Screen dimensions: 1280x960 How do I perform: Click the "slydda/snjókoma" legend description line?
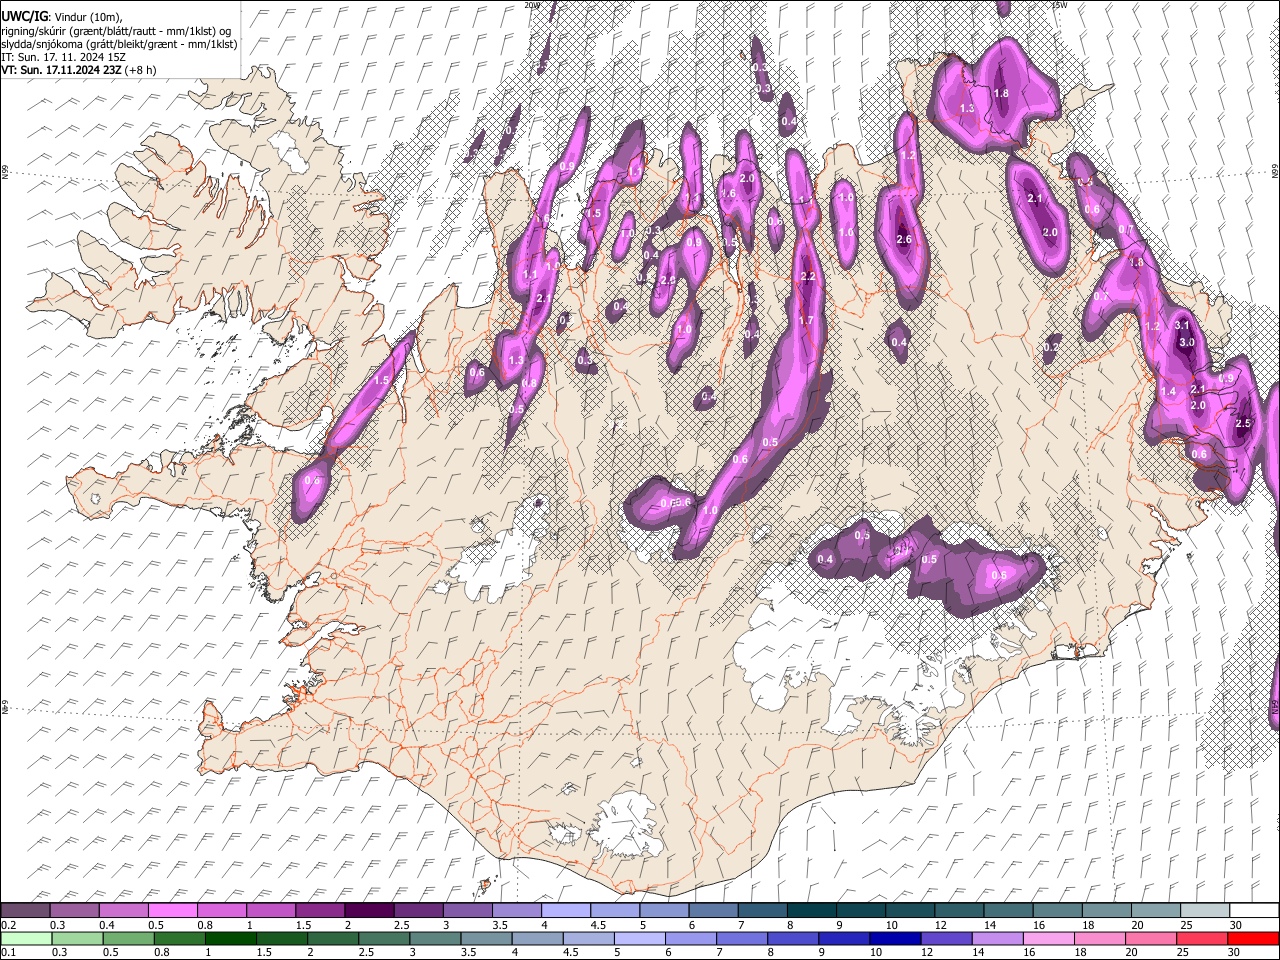tap(119, 44)
